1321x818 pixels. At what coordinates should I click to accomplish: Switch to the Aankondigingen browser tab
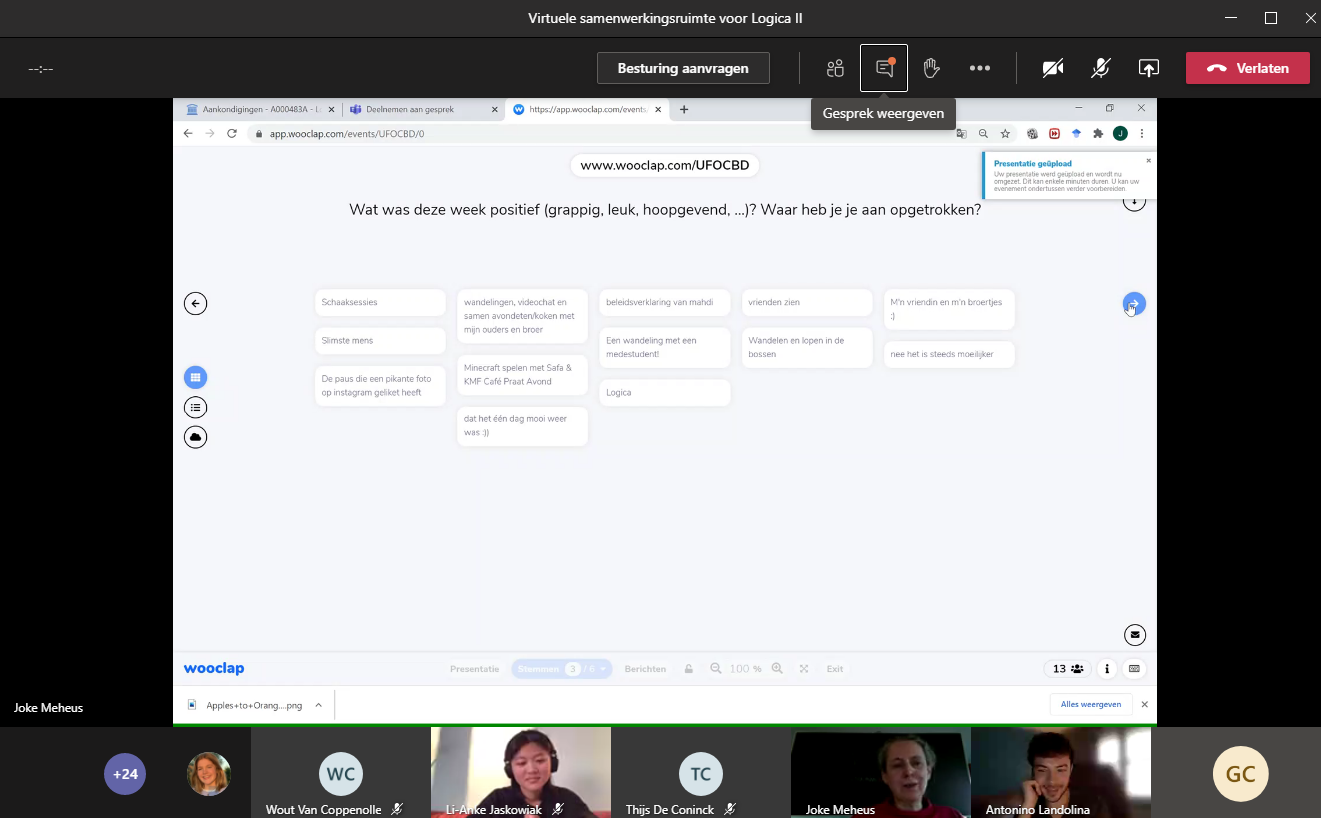(258, 109)
